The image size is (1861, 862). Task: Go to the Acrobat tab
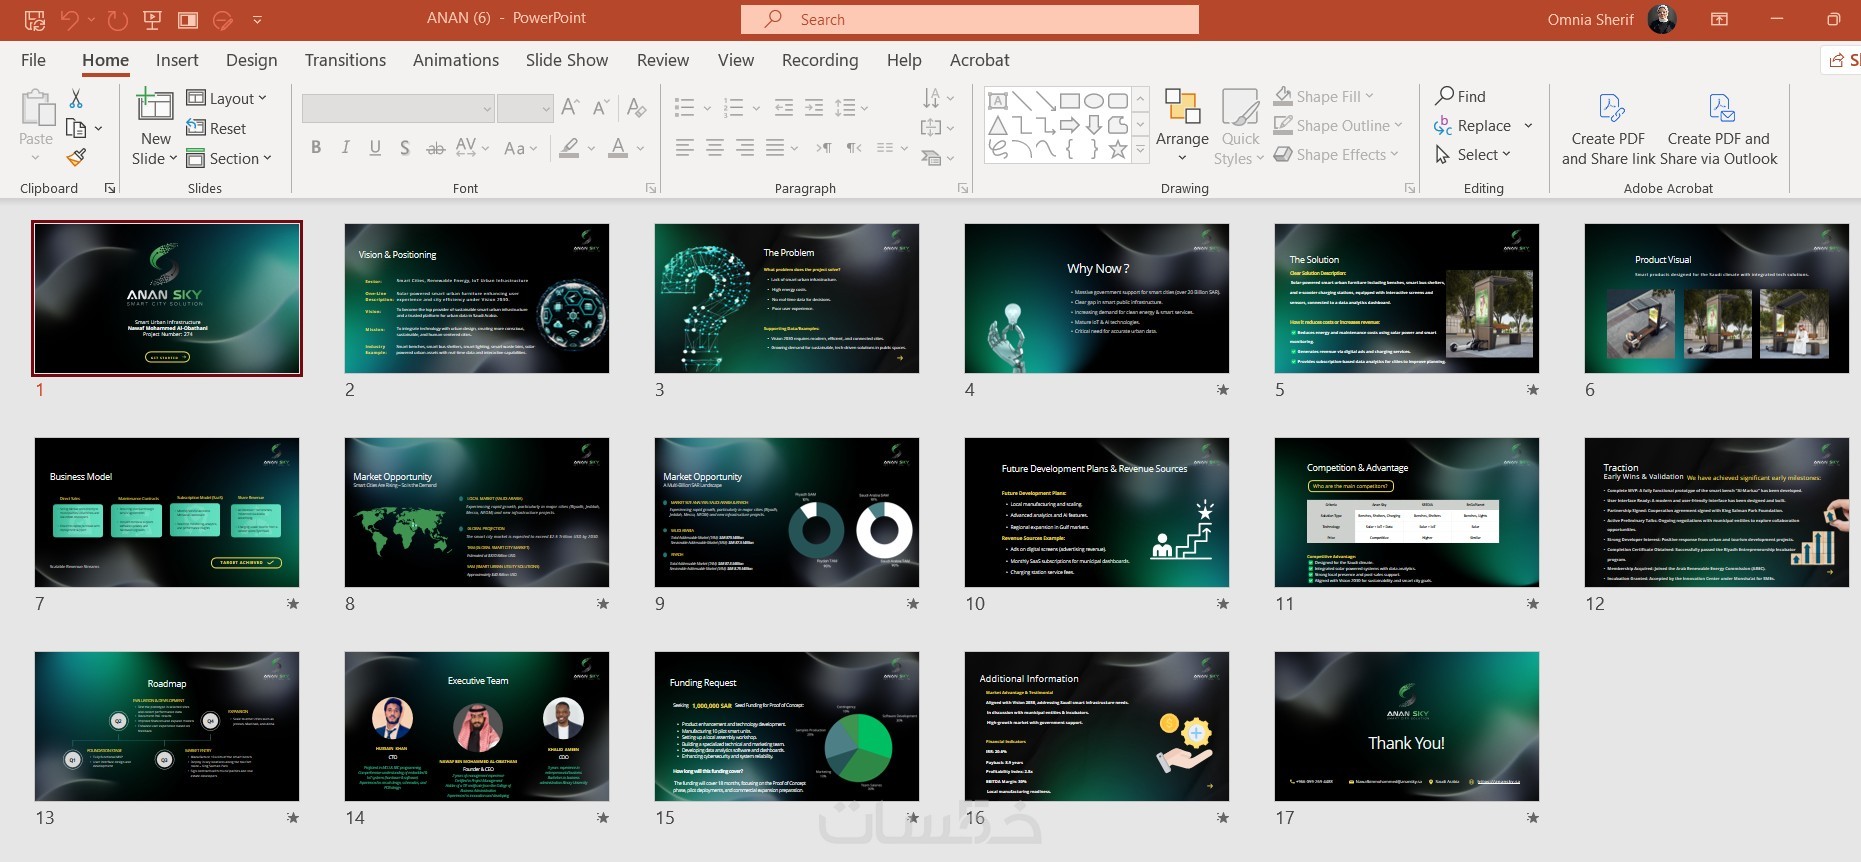[x=980, y=60]
